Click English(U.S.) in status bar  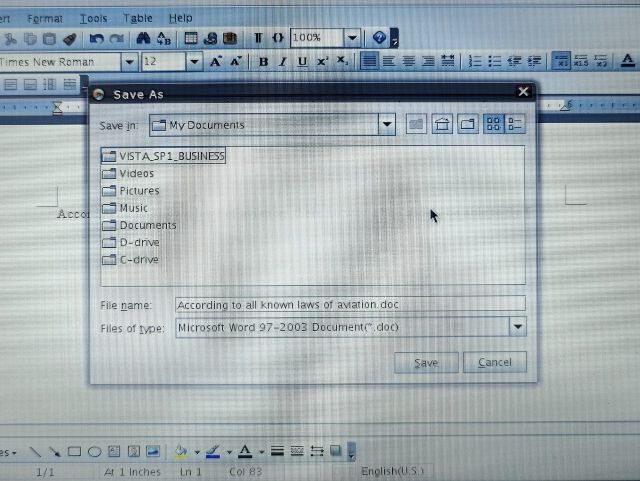pyautogui.click(x=393, y=471)
